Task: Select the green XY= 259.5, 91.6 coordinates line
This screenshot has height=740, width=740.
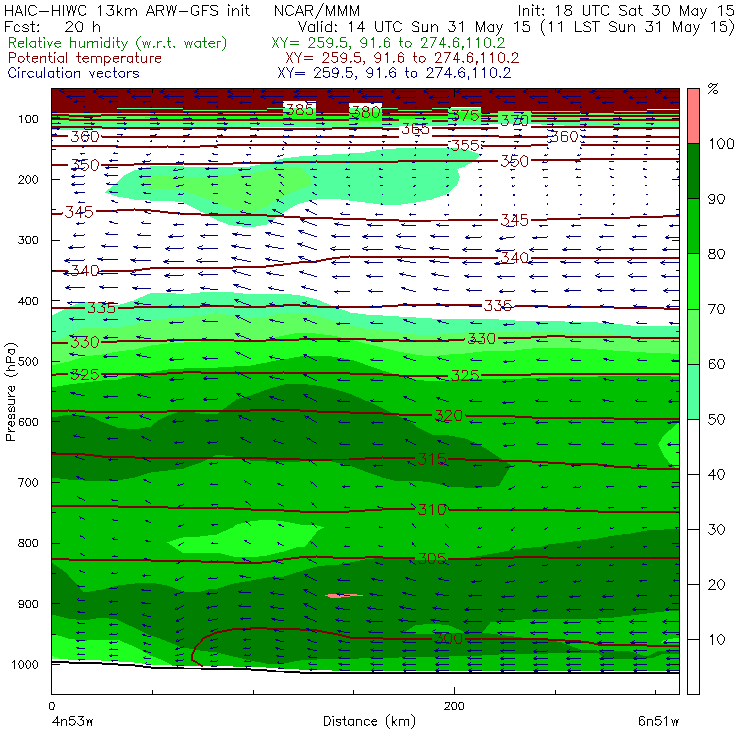Action: click(x=388, y=43)
